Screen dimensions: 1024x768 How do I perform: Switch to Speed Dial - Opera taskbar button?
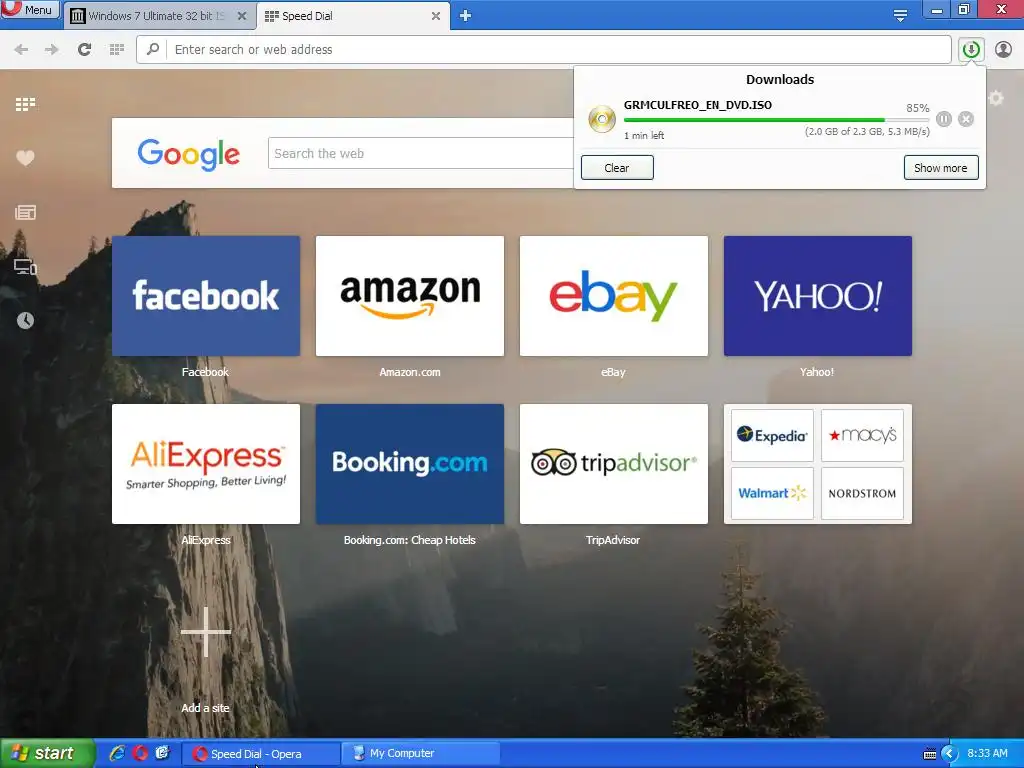coord(260,754)
